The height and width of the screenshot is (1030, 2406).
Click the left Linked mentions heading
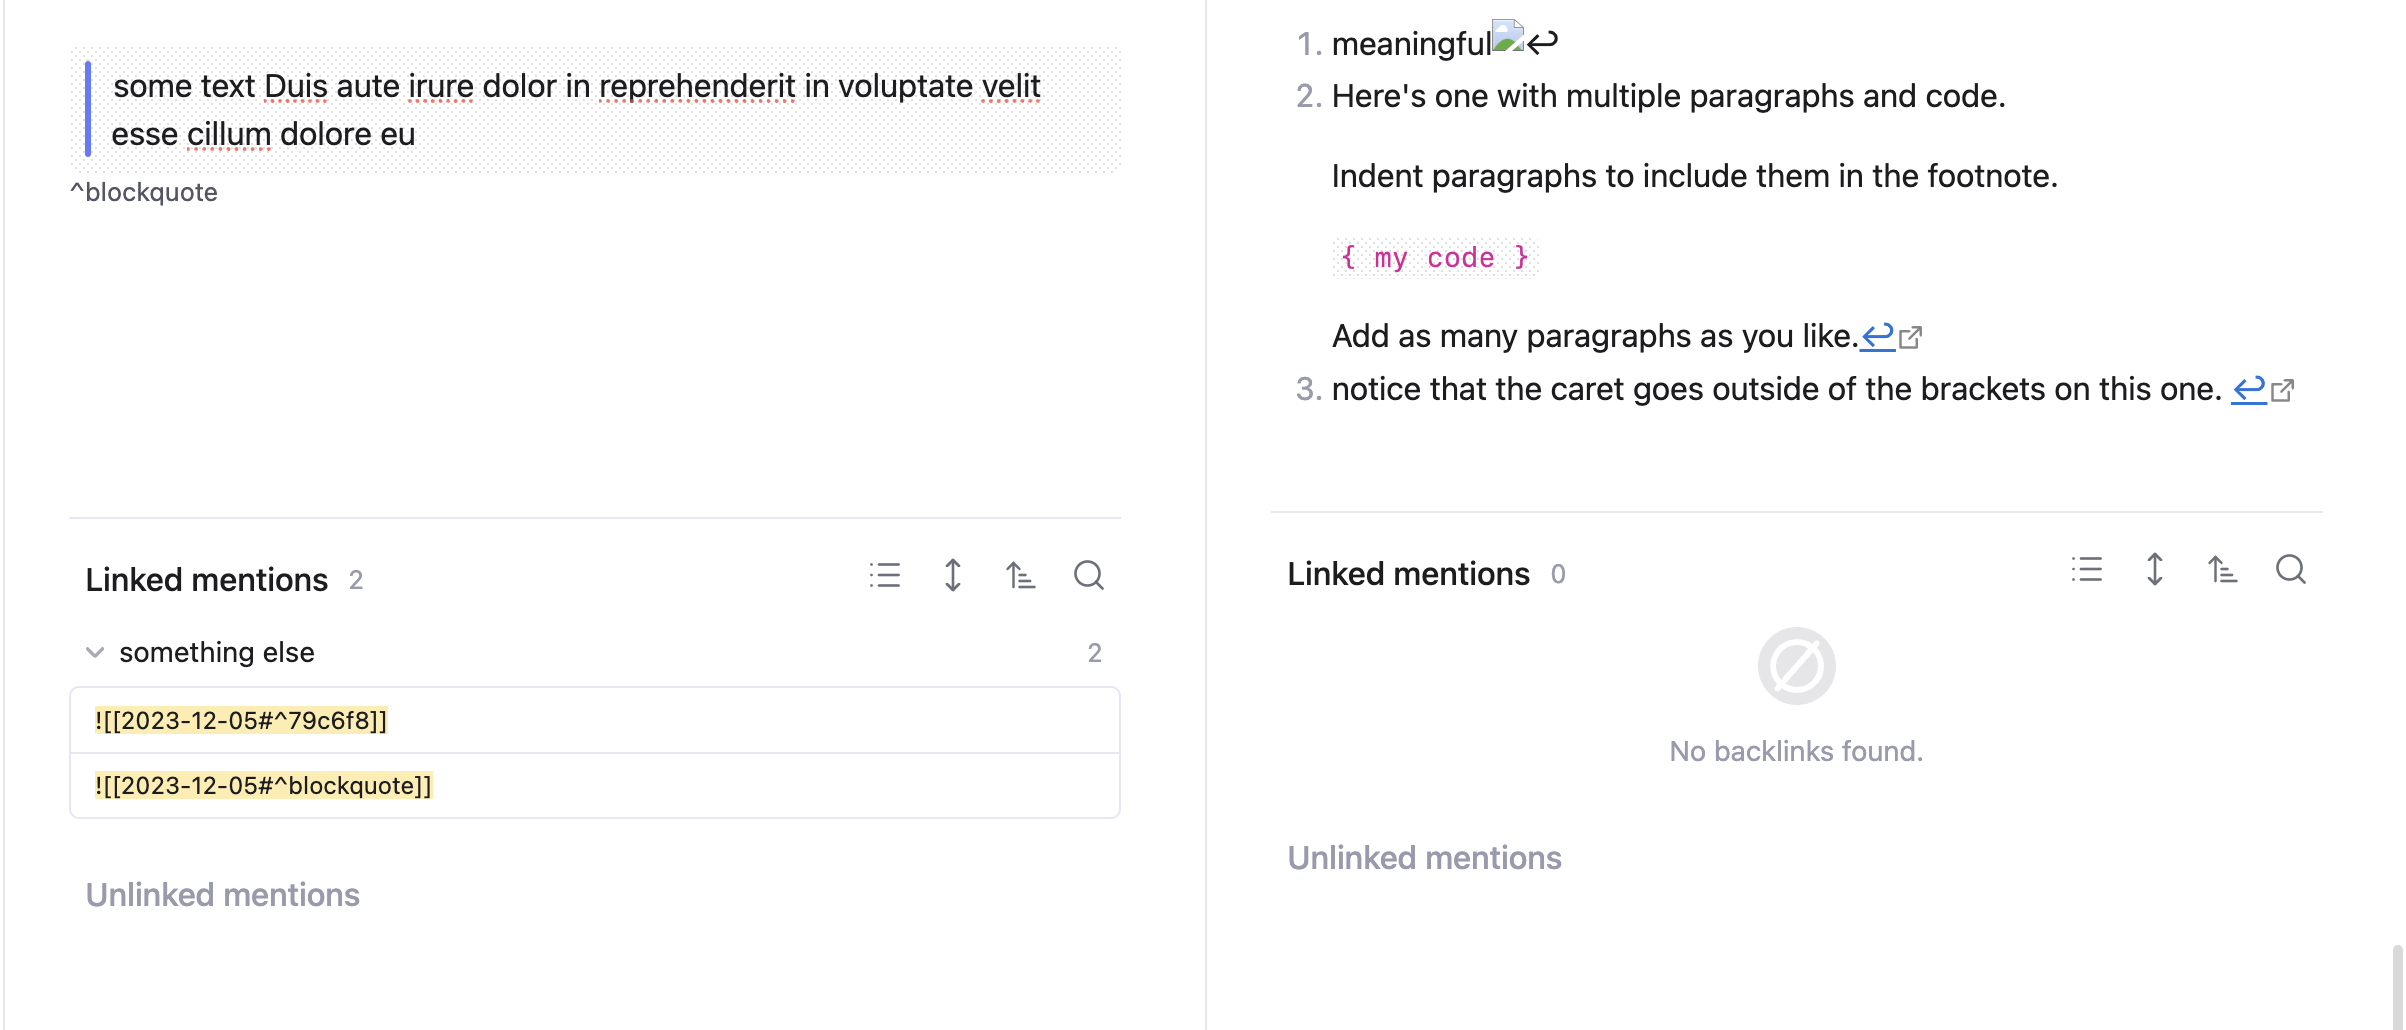(x=206, y=580)
